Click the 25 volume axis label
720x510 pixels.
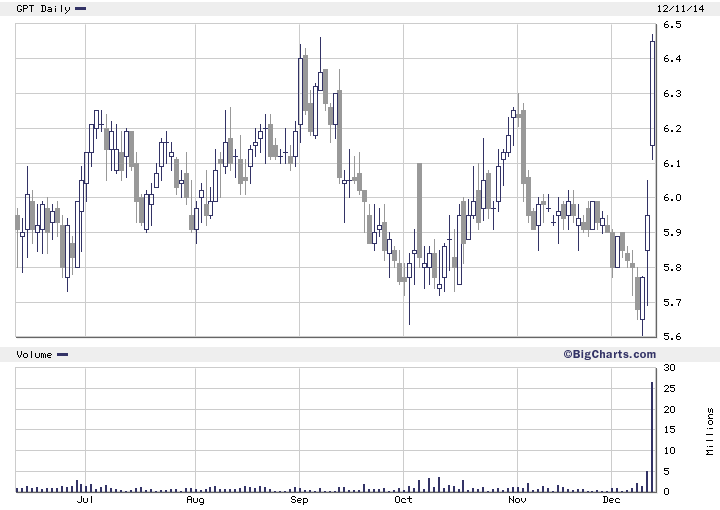[669, 389]
